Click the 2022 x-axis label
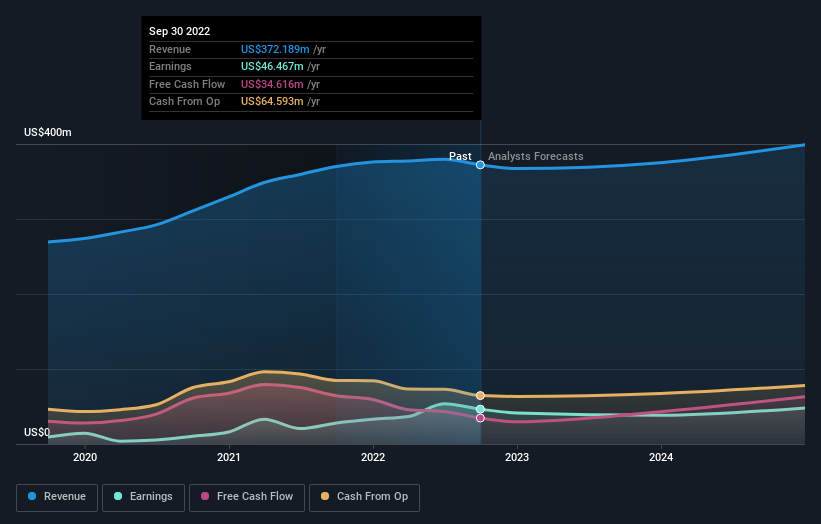This screenshot has width=821, height=524. 373,457
